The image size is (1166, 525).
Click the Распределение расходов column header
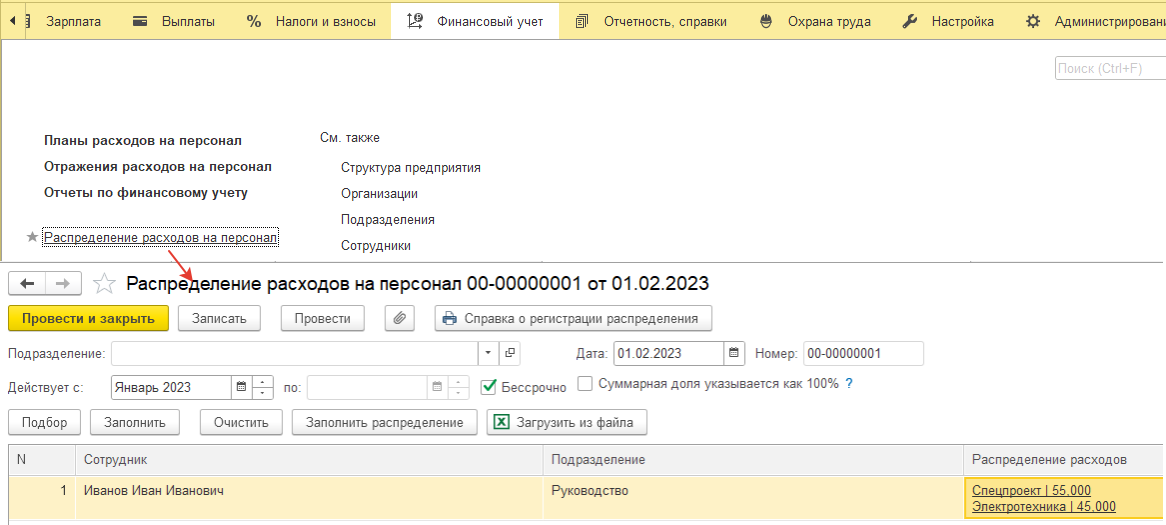[1064, 460]
